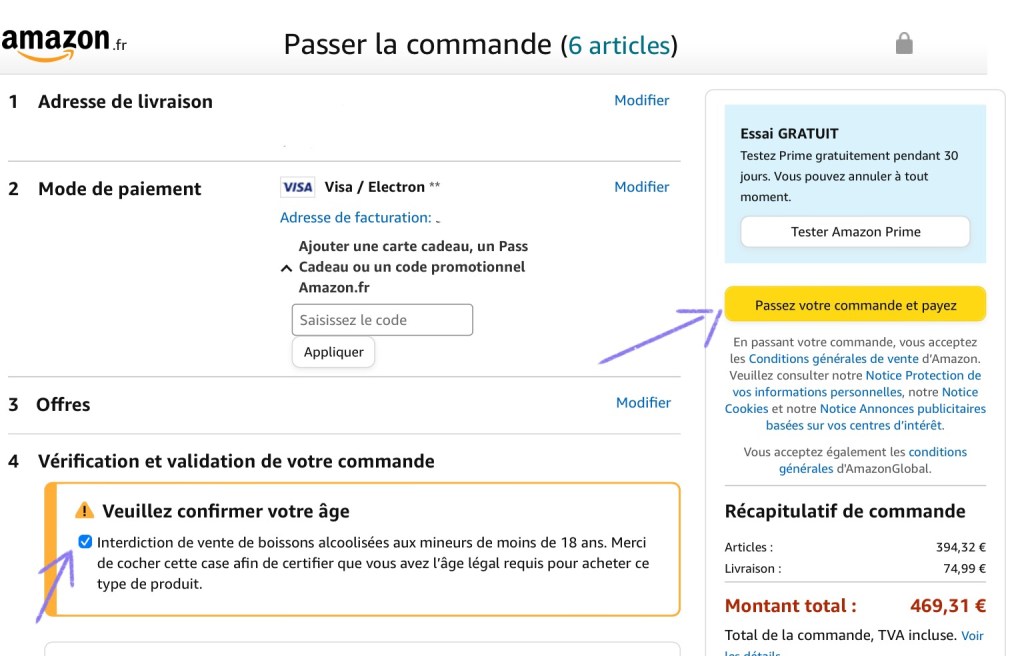Click Modifier next to Mode de paiement
The image size is (1024, 656).
click(642, 187)
